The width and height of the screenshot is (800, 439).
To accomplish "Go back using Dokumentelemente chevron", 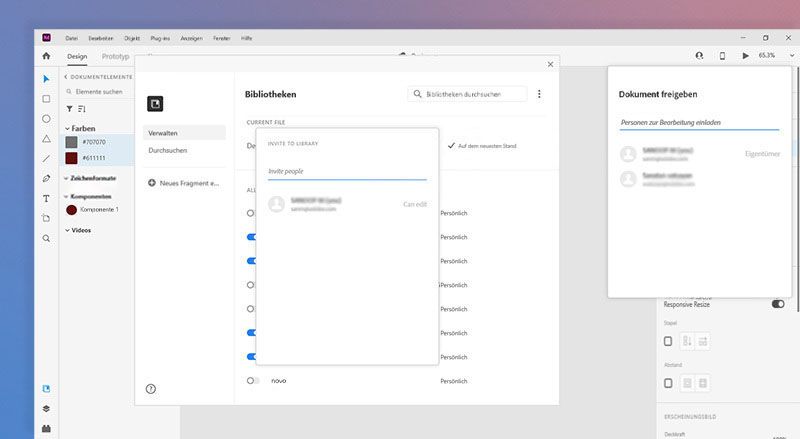I will click(66, 77).
